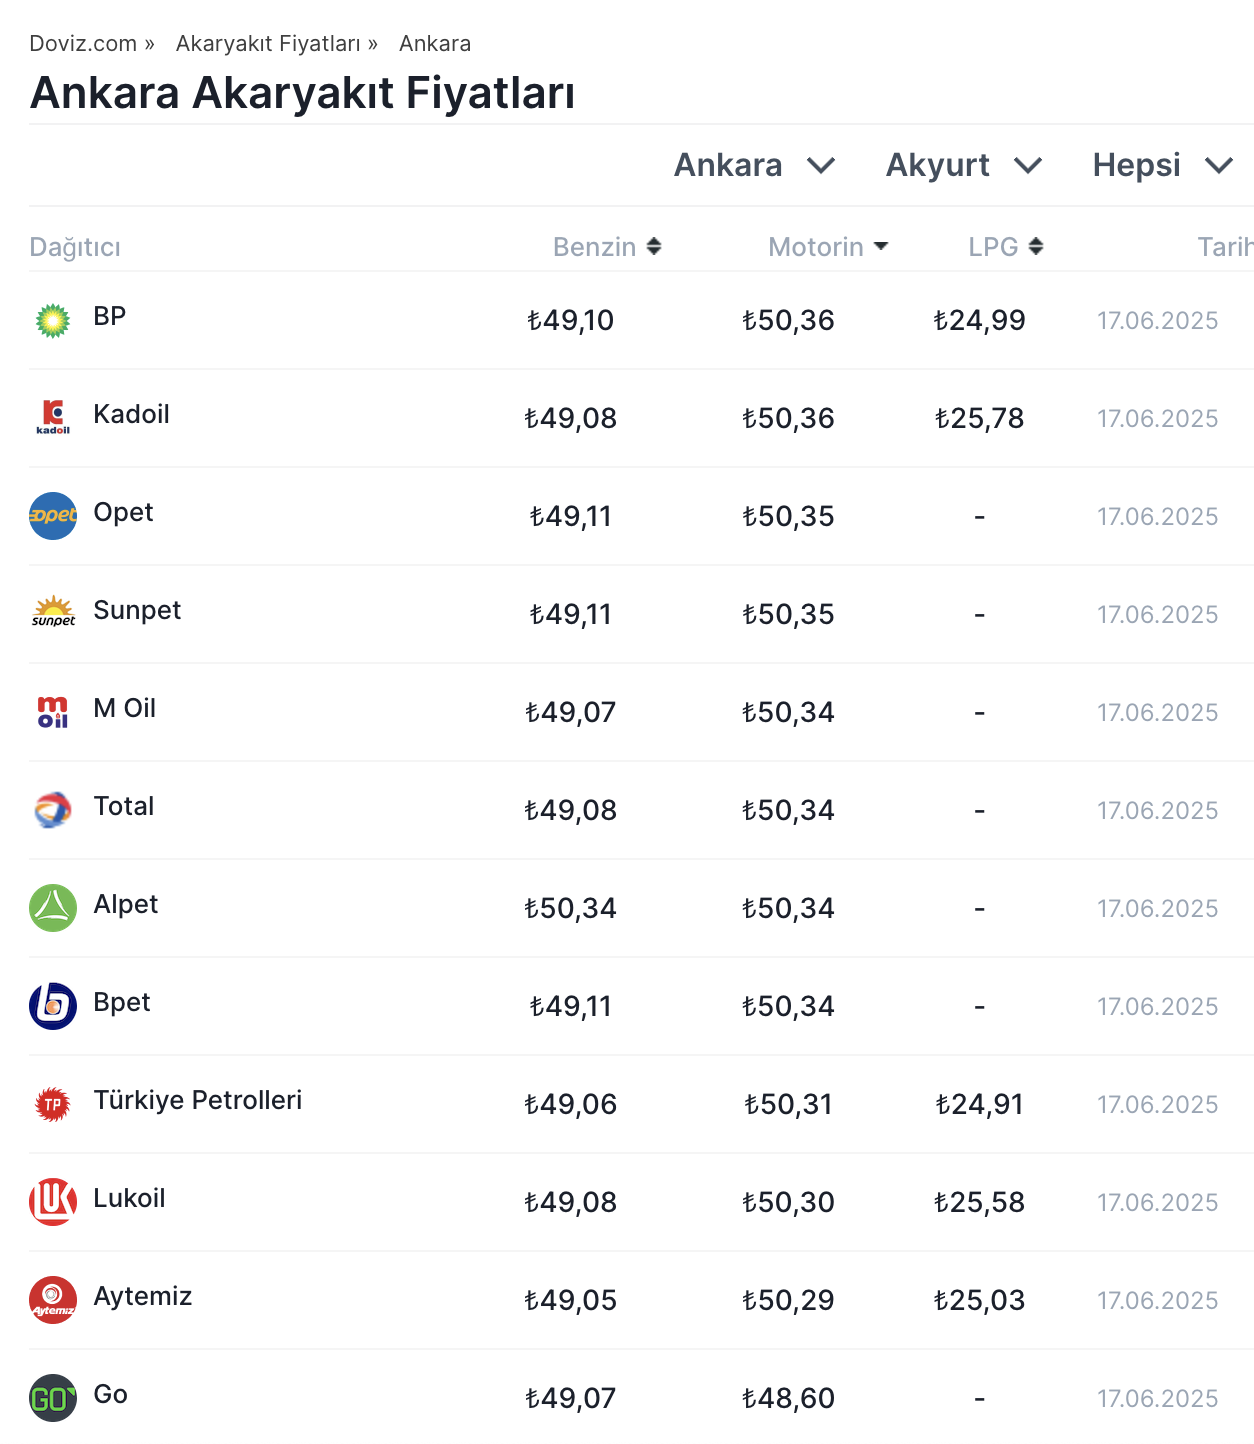
Task: Click the Total logo icon
Action: (53, 810)
